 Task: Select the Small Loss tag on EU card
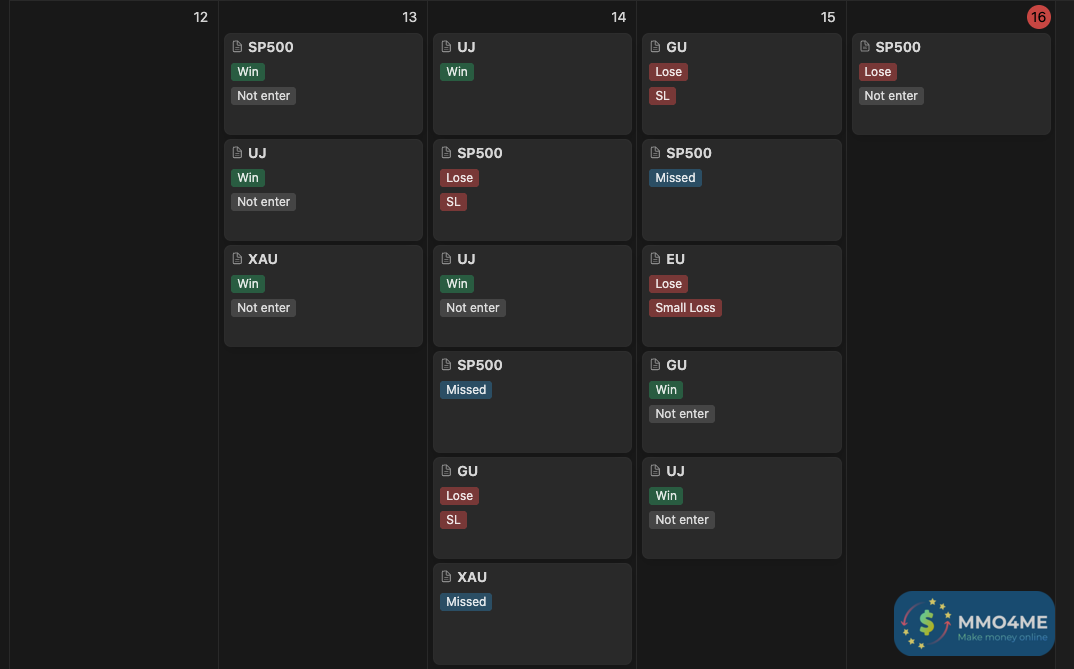(685, 308)
